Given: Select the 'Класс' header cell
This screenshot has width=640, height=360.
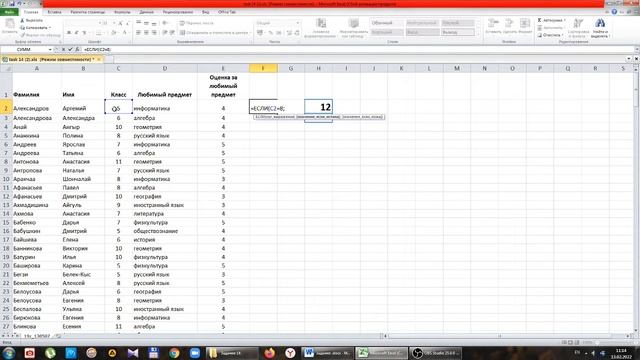Looking at the screenshot, I should tap(118, 85).
